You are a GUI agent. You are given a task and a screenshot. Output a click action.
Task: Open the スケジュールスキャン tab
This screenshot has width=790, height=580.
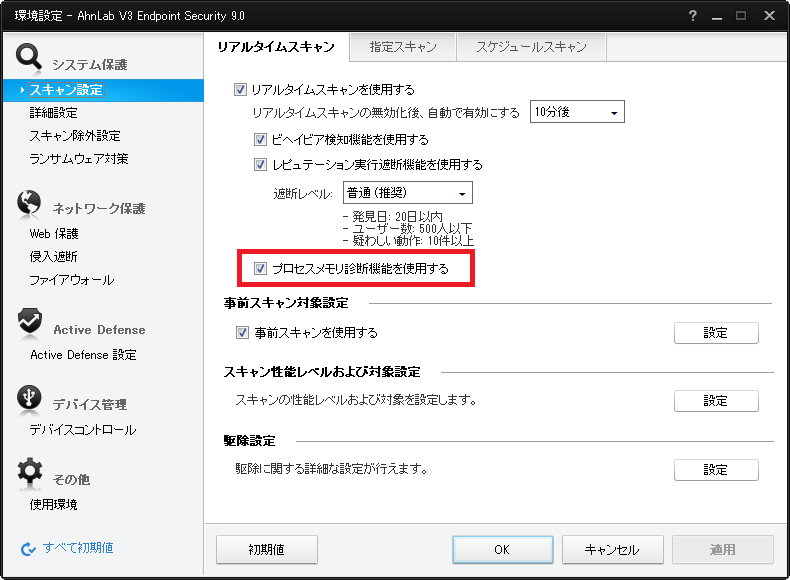531,47
